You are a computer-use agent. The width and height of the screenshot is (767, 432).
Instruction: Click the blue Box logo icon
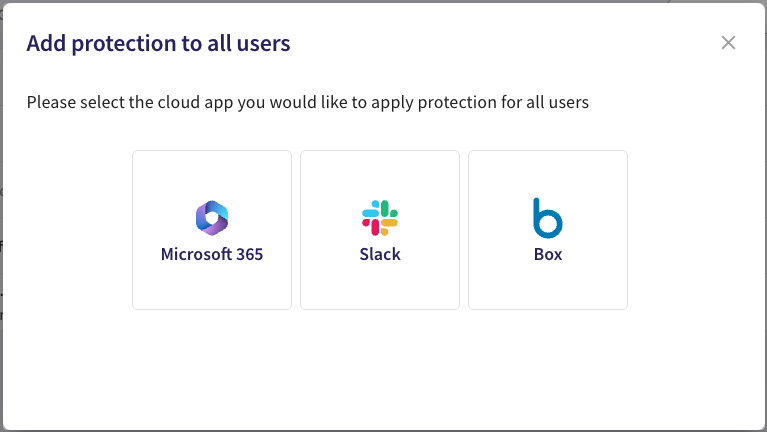[x=548, y=217]
